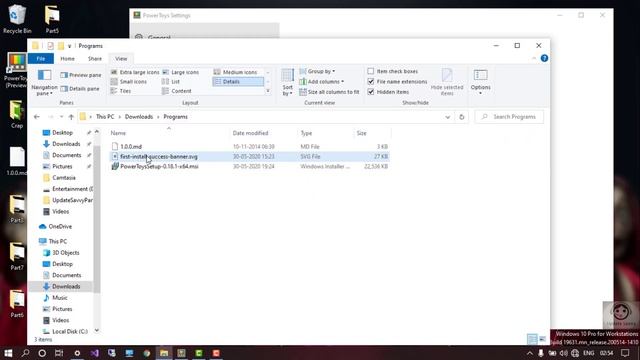Open the Navigation pane menu
This screenshot has width=640, height=360.
click(44, 82)
